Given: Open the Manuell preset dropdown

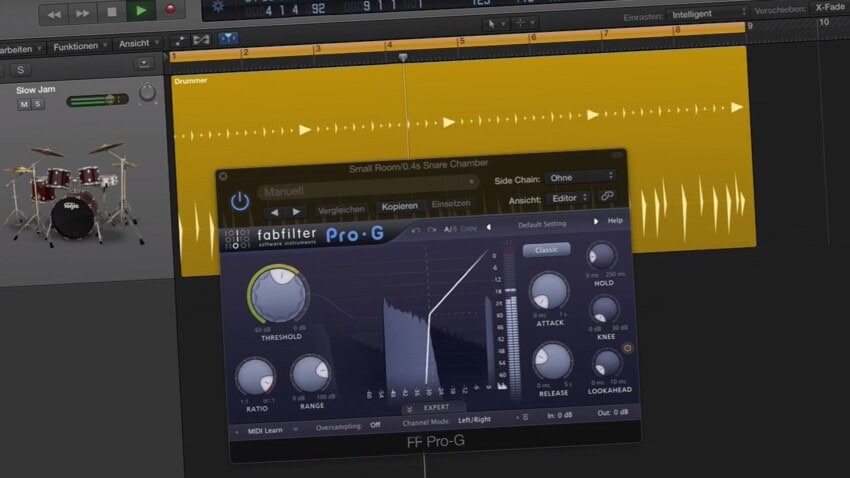Looking at the screenshot, I should [x=369, y=188].
